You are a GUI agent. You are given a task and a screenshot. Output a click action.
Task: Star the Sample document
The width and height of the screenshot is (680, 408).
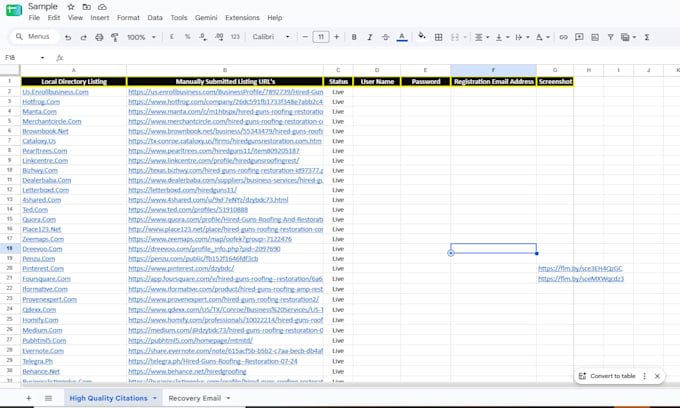71,7
